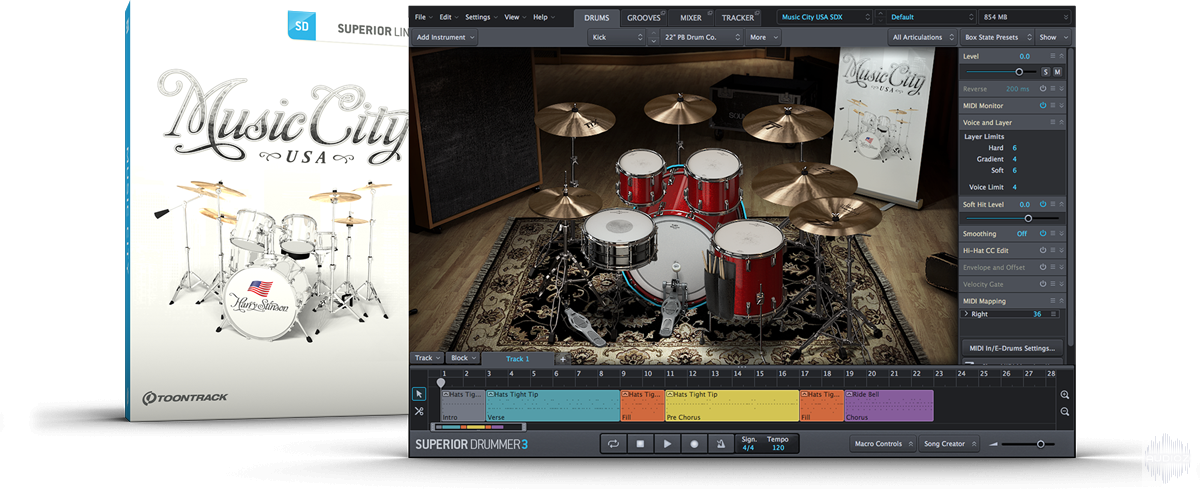Open the 22" PB Drum Co. dropdown
1200x493 pixels.
(x=702, y=37)
